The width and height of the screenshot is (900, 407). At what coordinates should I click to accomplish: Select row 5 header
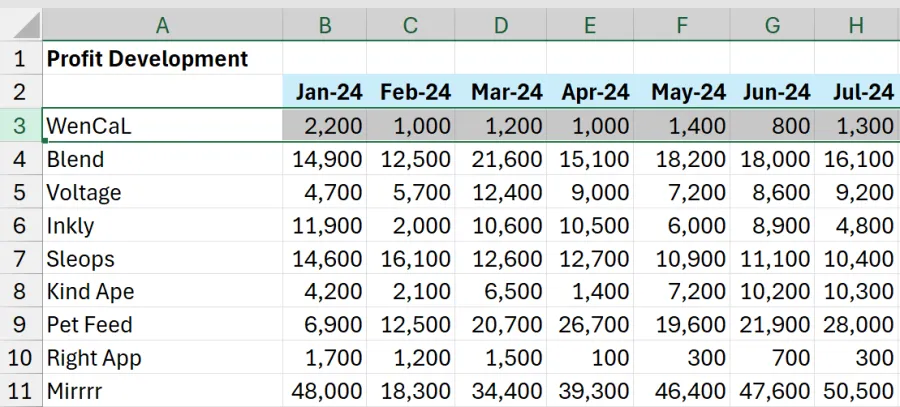(21, 192)
